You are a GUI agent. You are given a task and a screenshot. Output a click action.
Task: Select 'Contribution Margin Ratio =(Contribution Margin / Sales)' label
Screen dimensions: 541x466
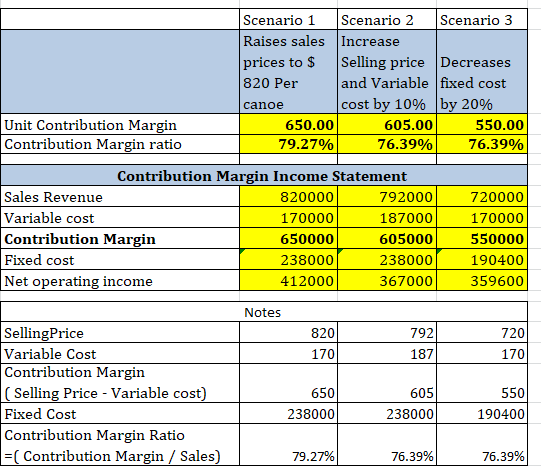120,445
